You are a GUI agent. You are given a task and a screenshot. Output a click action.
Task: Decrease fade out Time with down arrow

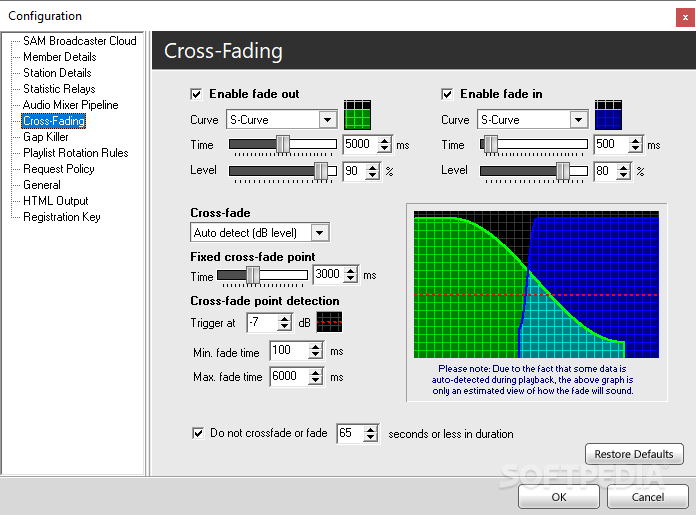pos(385,149)
